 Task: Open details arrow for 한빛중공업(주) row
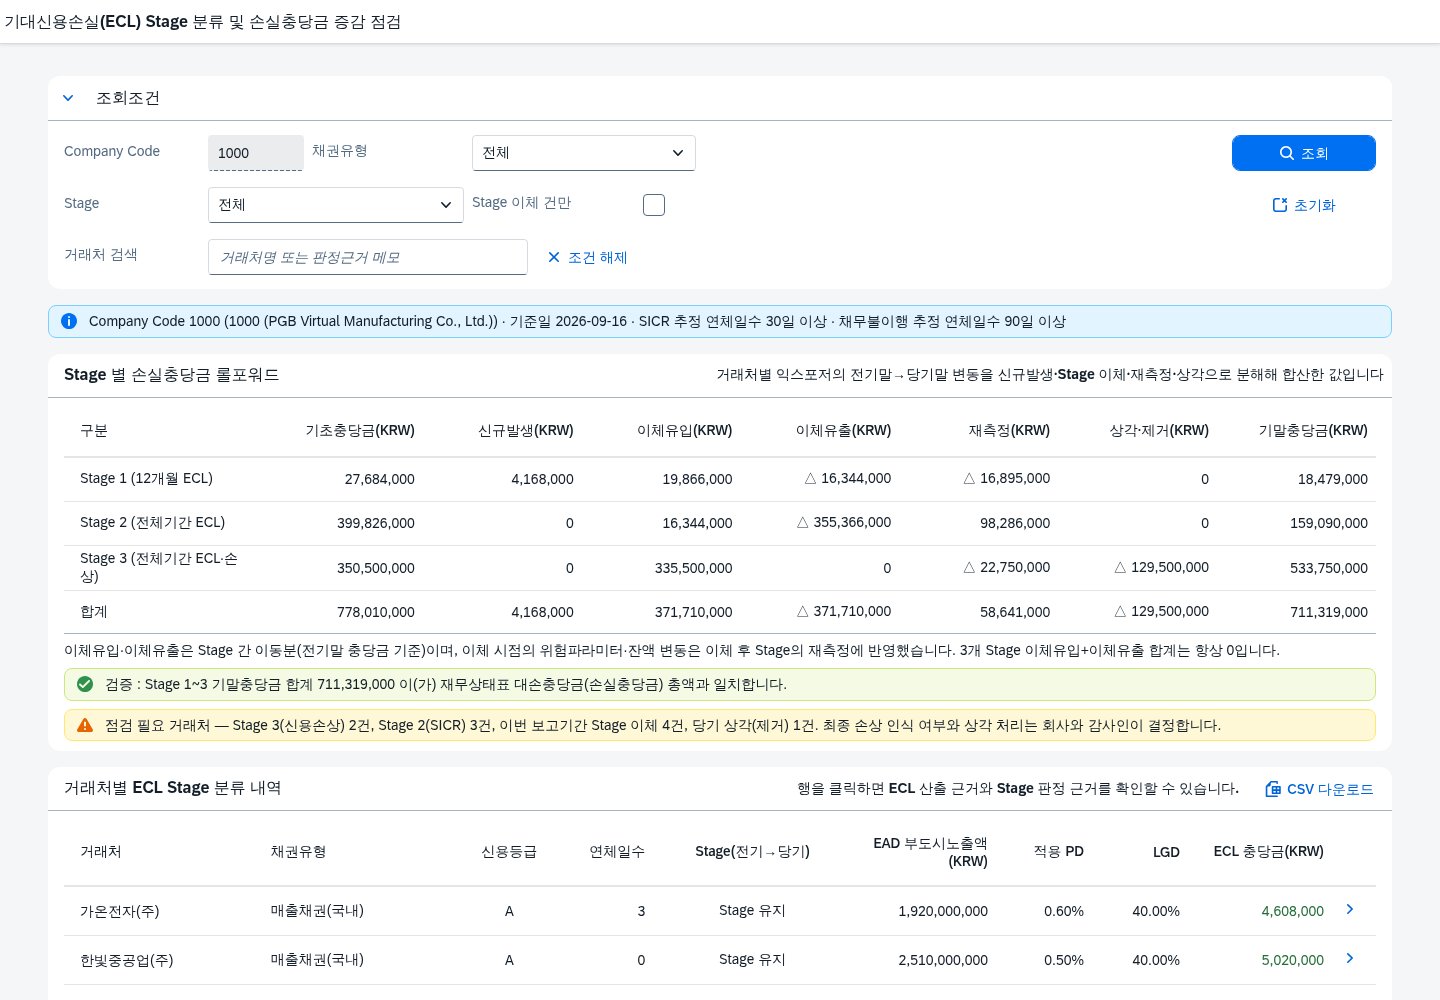coord(1350,958)
